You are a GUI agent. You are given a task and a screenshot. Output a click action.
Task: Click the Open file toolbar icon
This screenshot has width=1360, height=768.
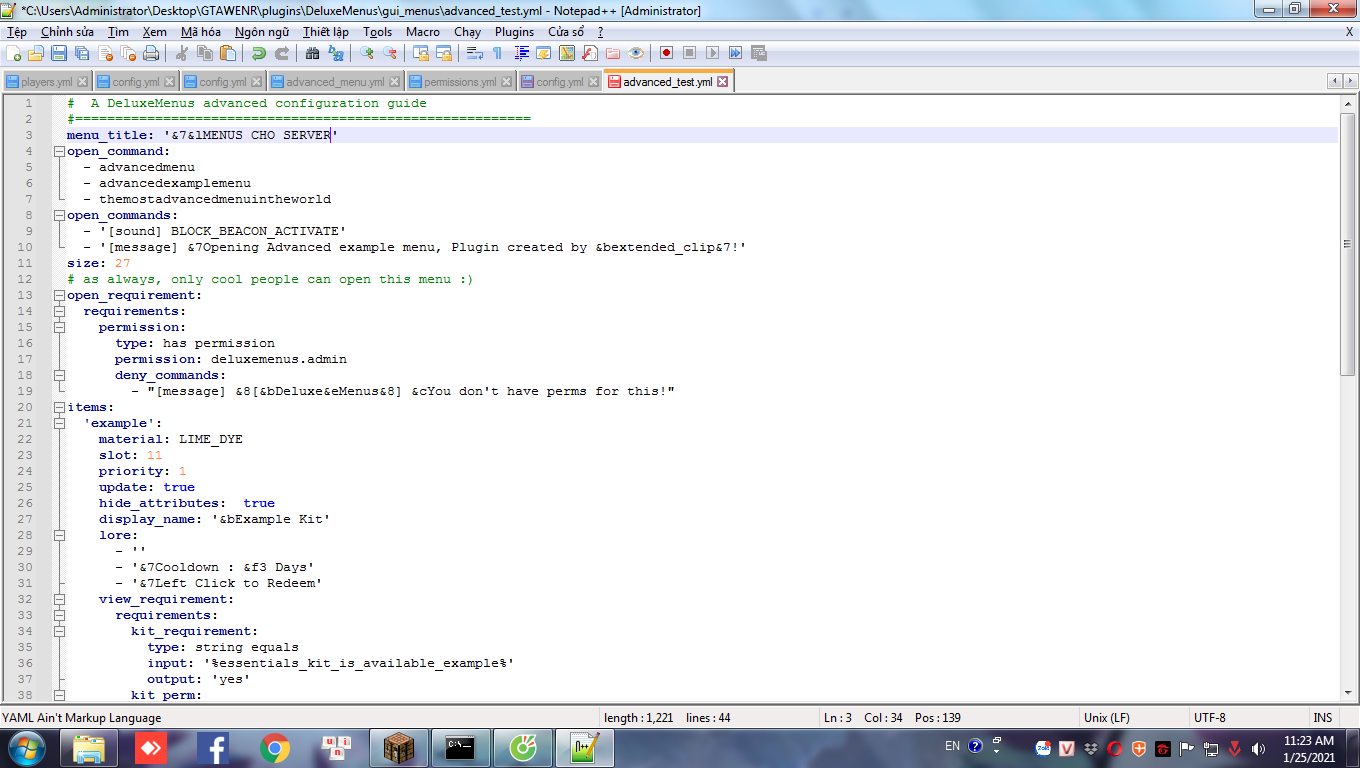(x=36, y=53)
